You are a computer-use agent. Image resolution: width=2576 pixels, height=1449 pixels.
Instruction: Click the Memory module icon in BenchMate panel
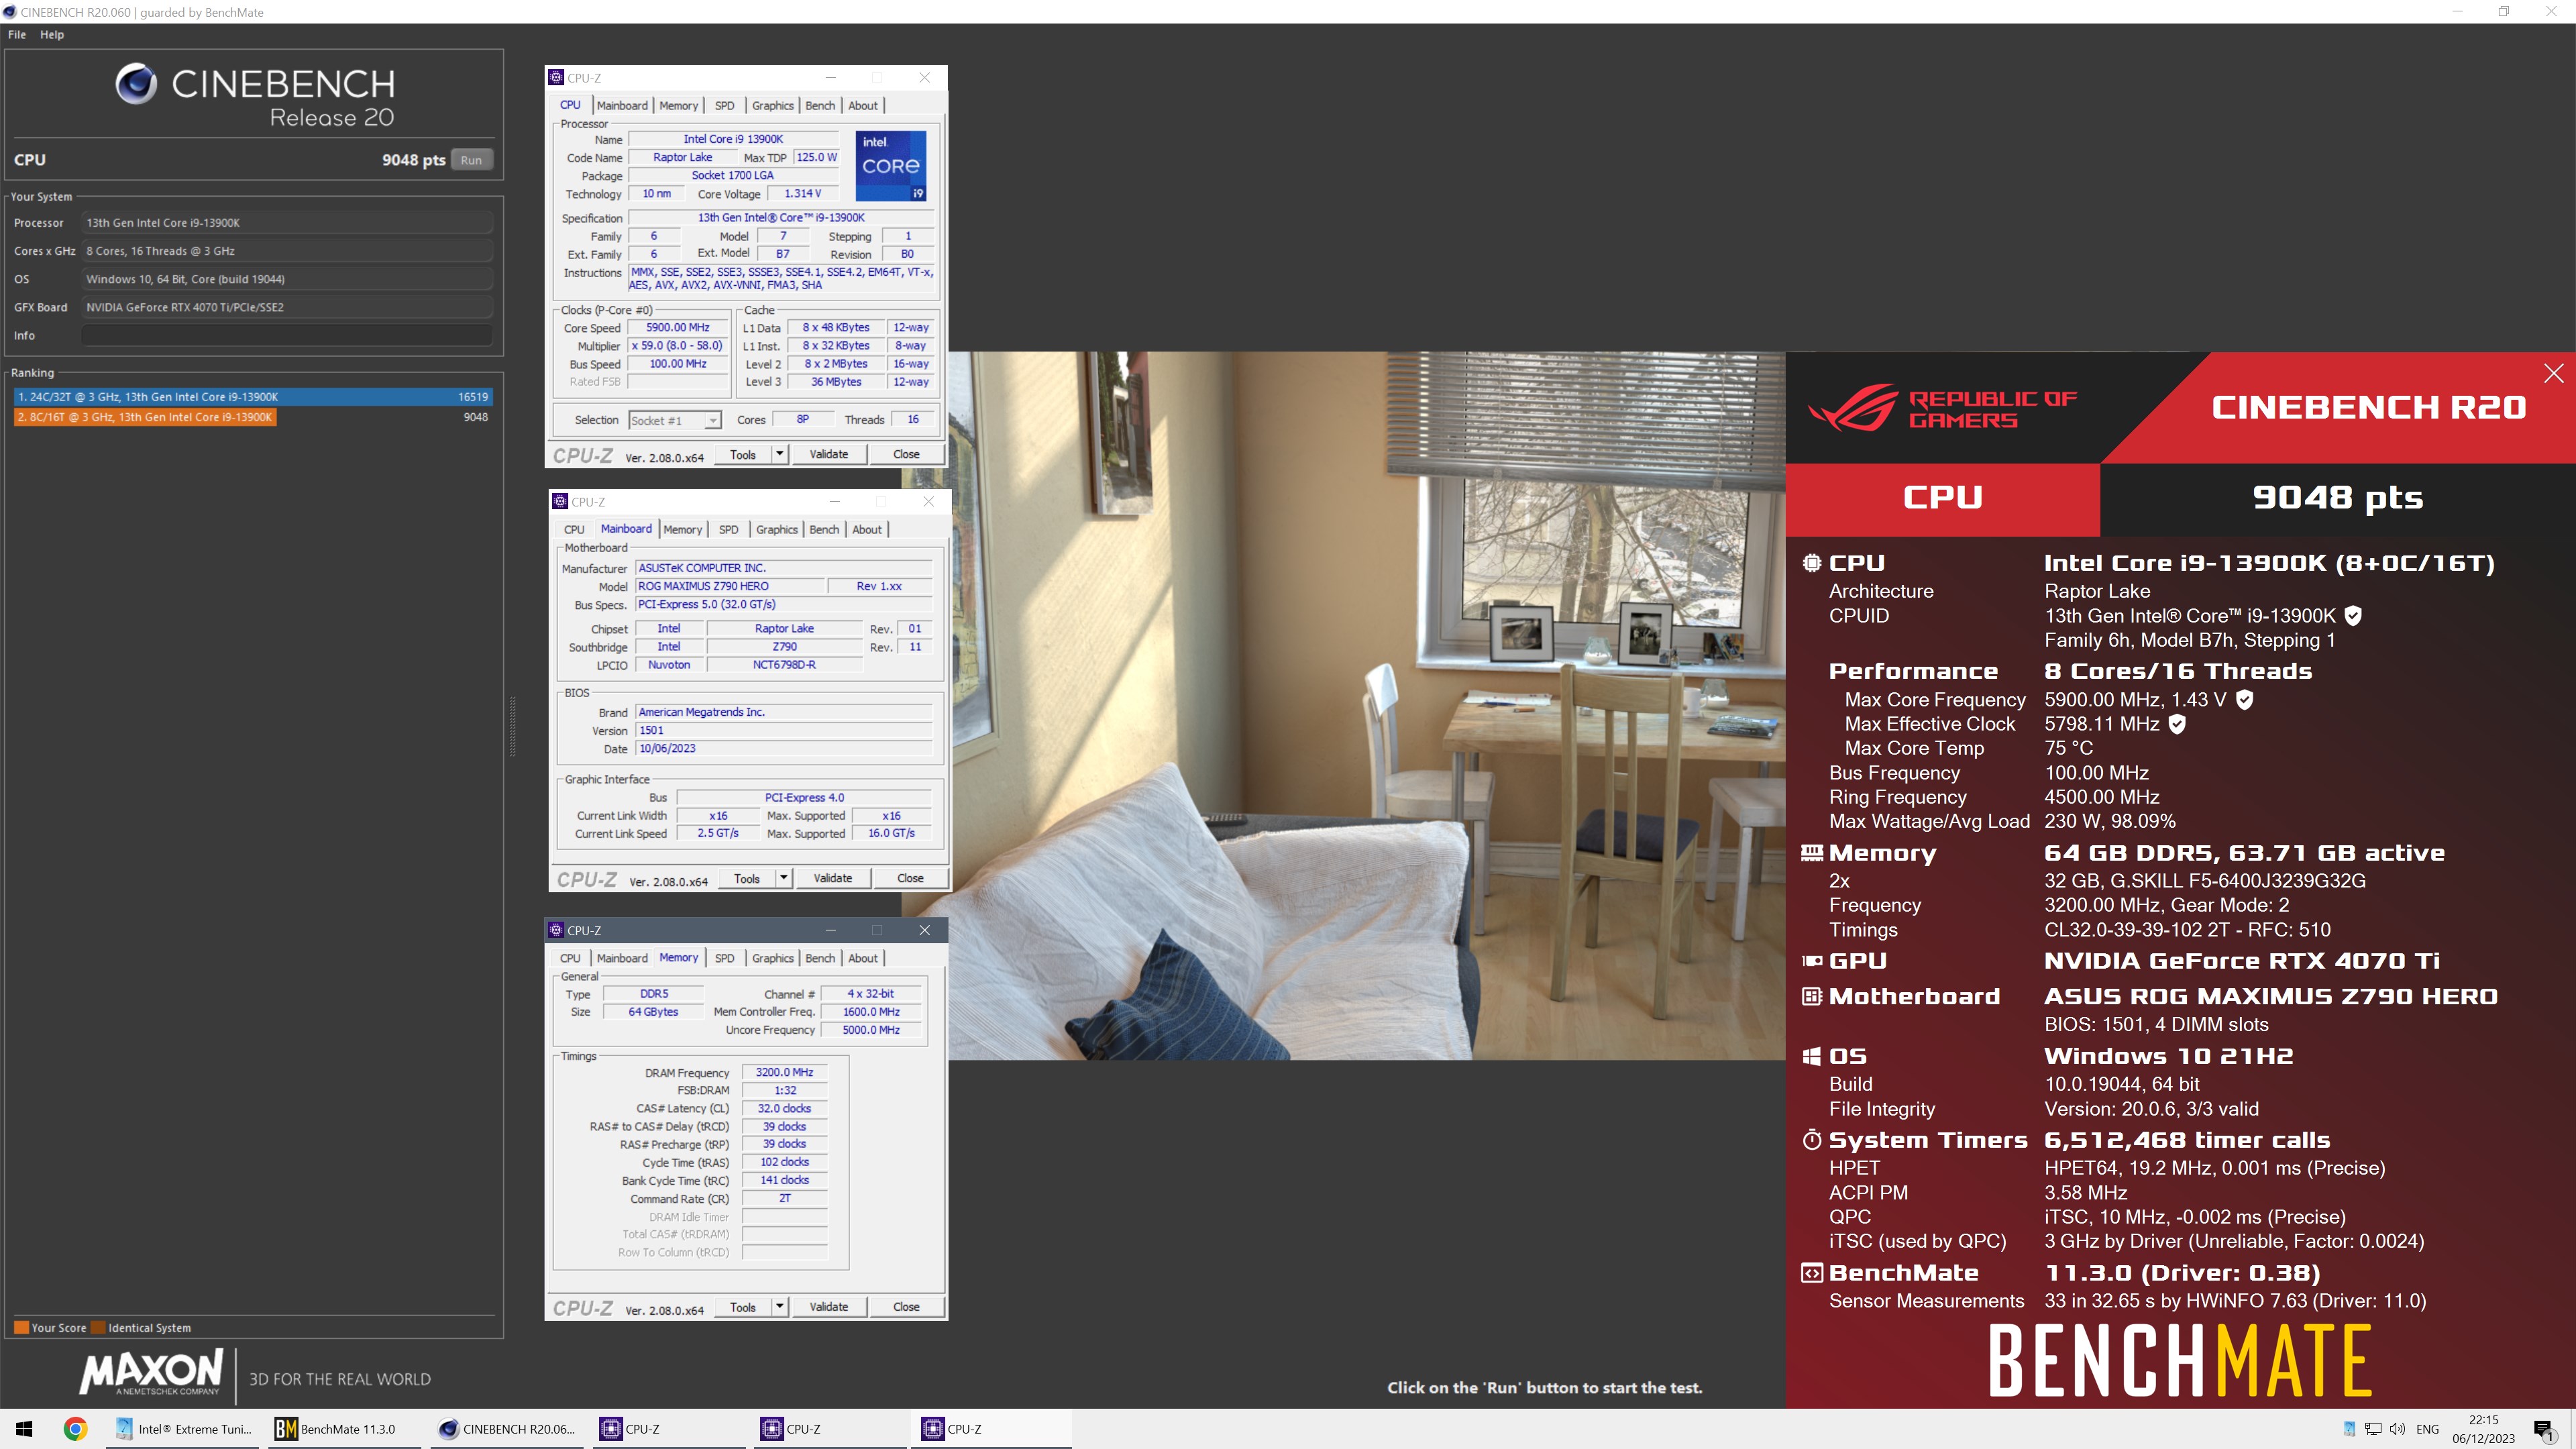[x=1811, y=853]
